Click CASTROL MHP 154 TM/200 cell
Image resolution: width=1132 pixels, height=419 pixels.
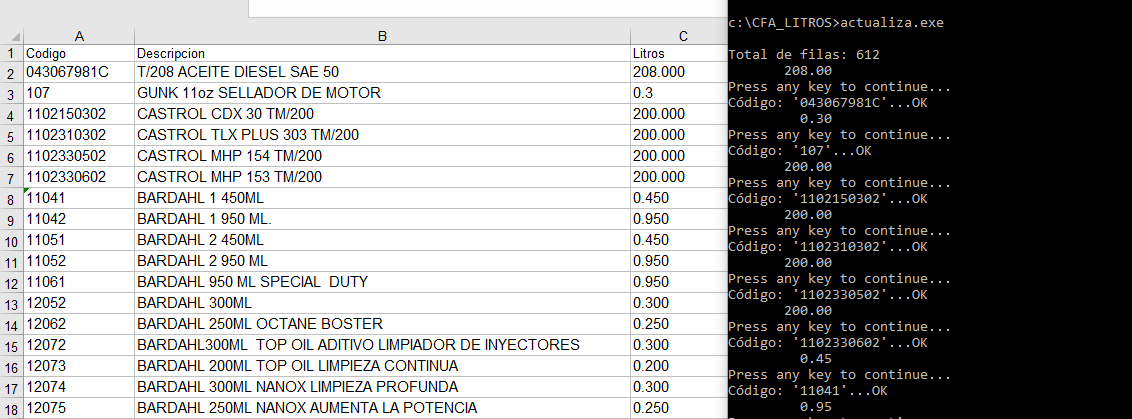pyautogui.click(x=383, y=156)
